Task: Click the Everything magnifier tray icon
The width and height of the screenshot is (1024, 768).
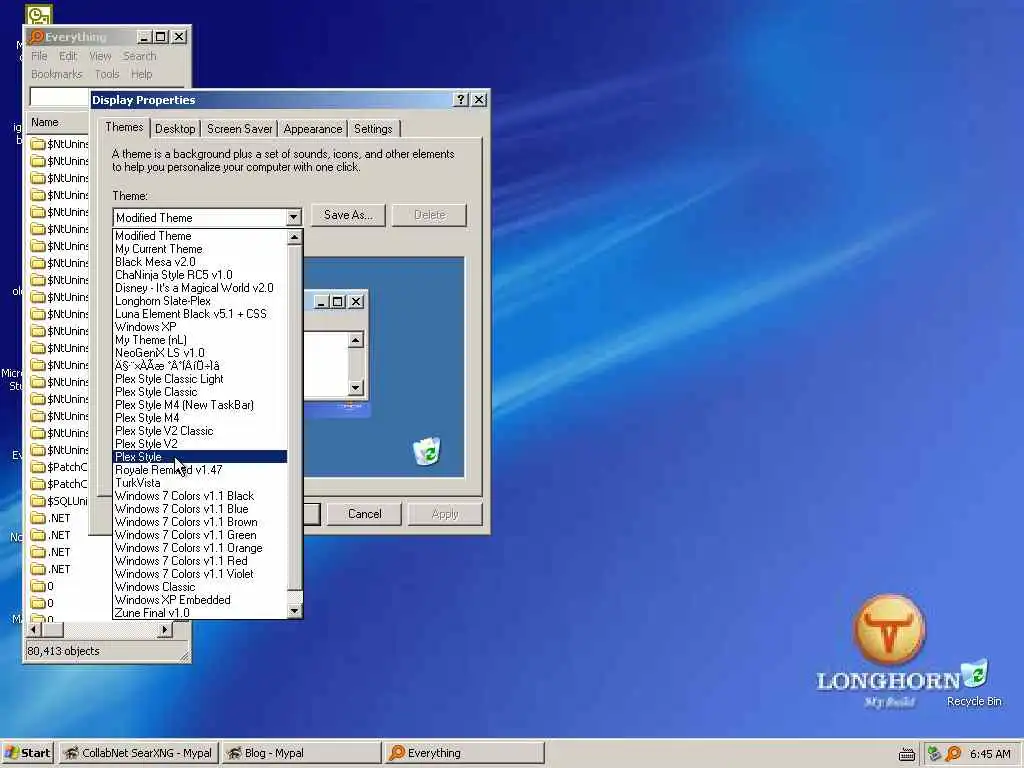Action: [953, 754]
